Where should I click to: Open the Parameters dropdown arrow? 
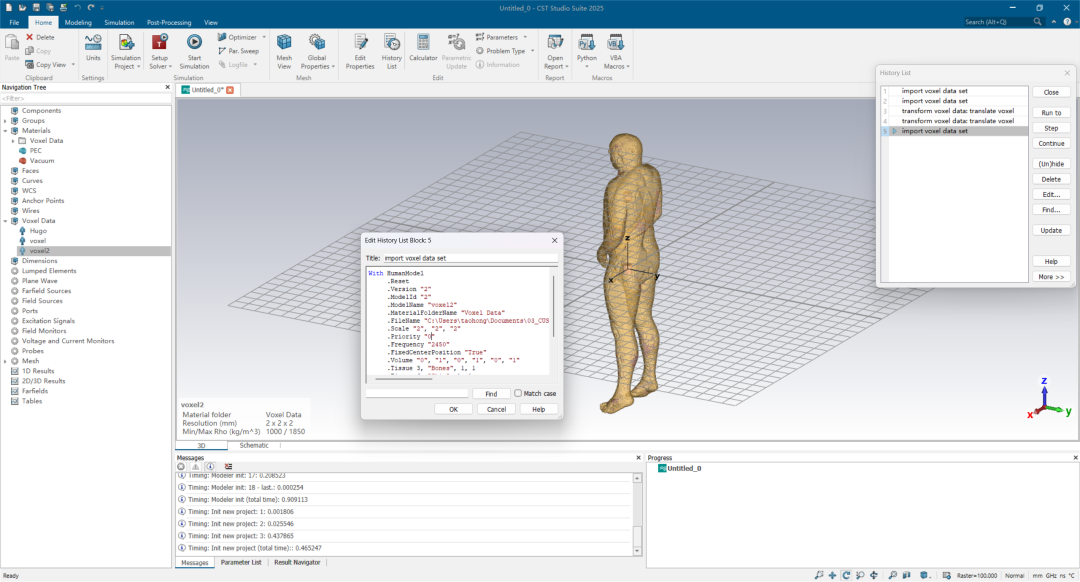tap(525, 37)
